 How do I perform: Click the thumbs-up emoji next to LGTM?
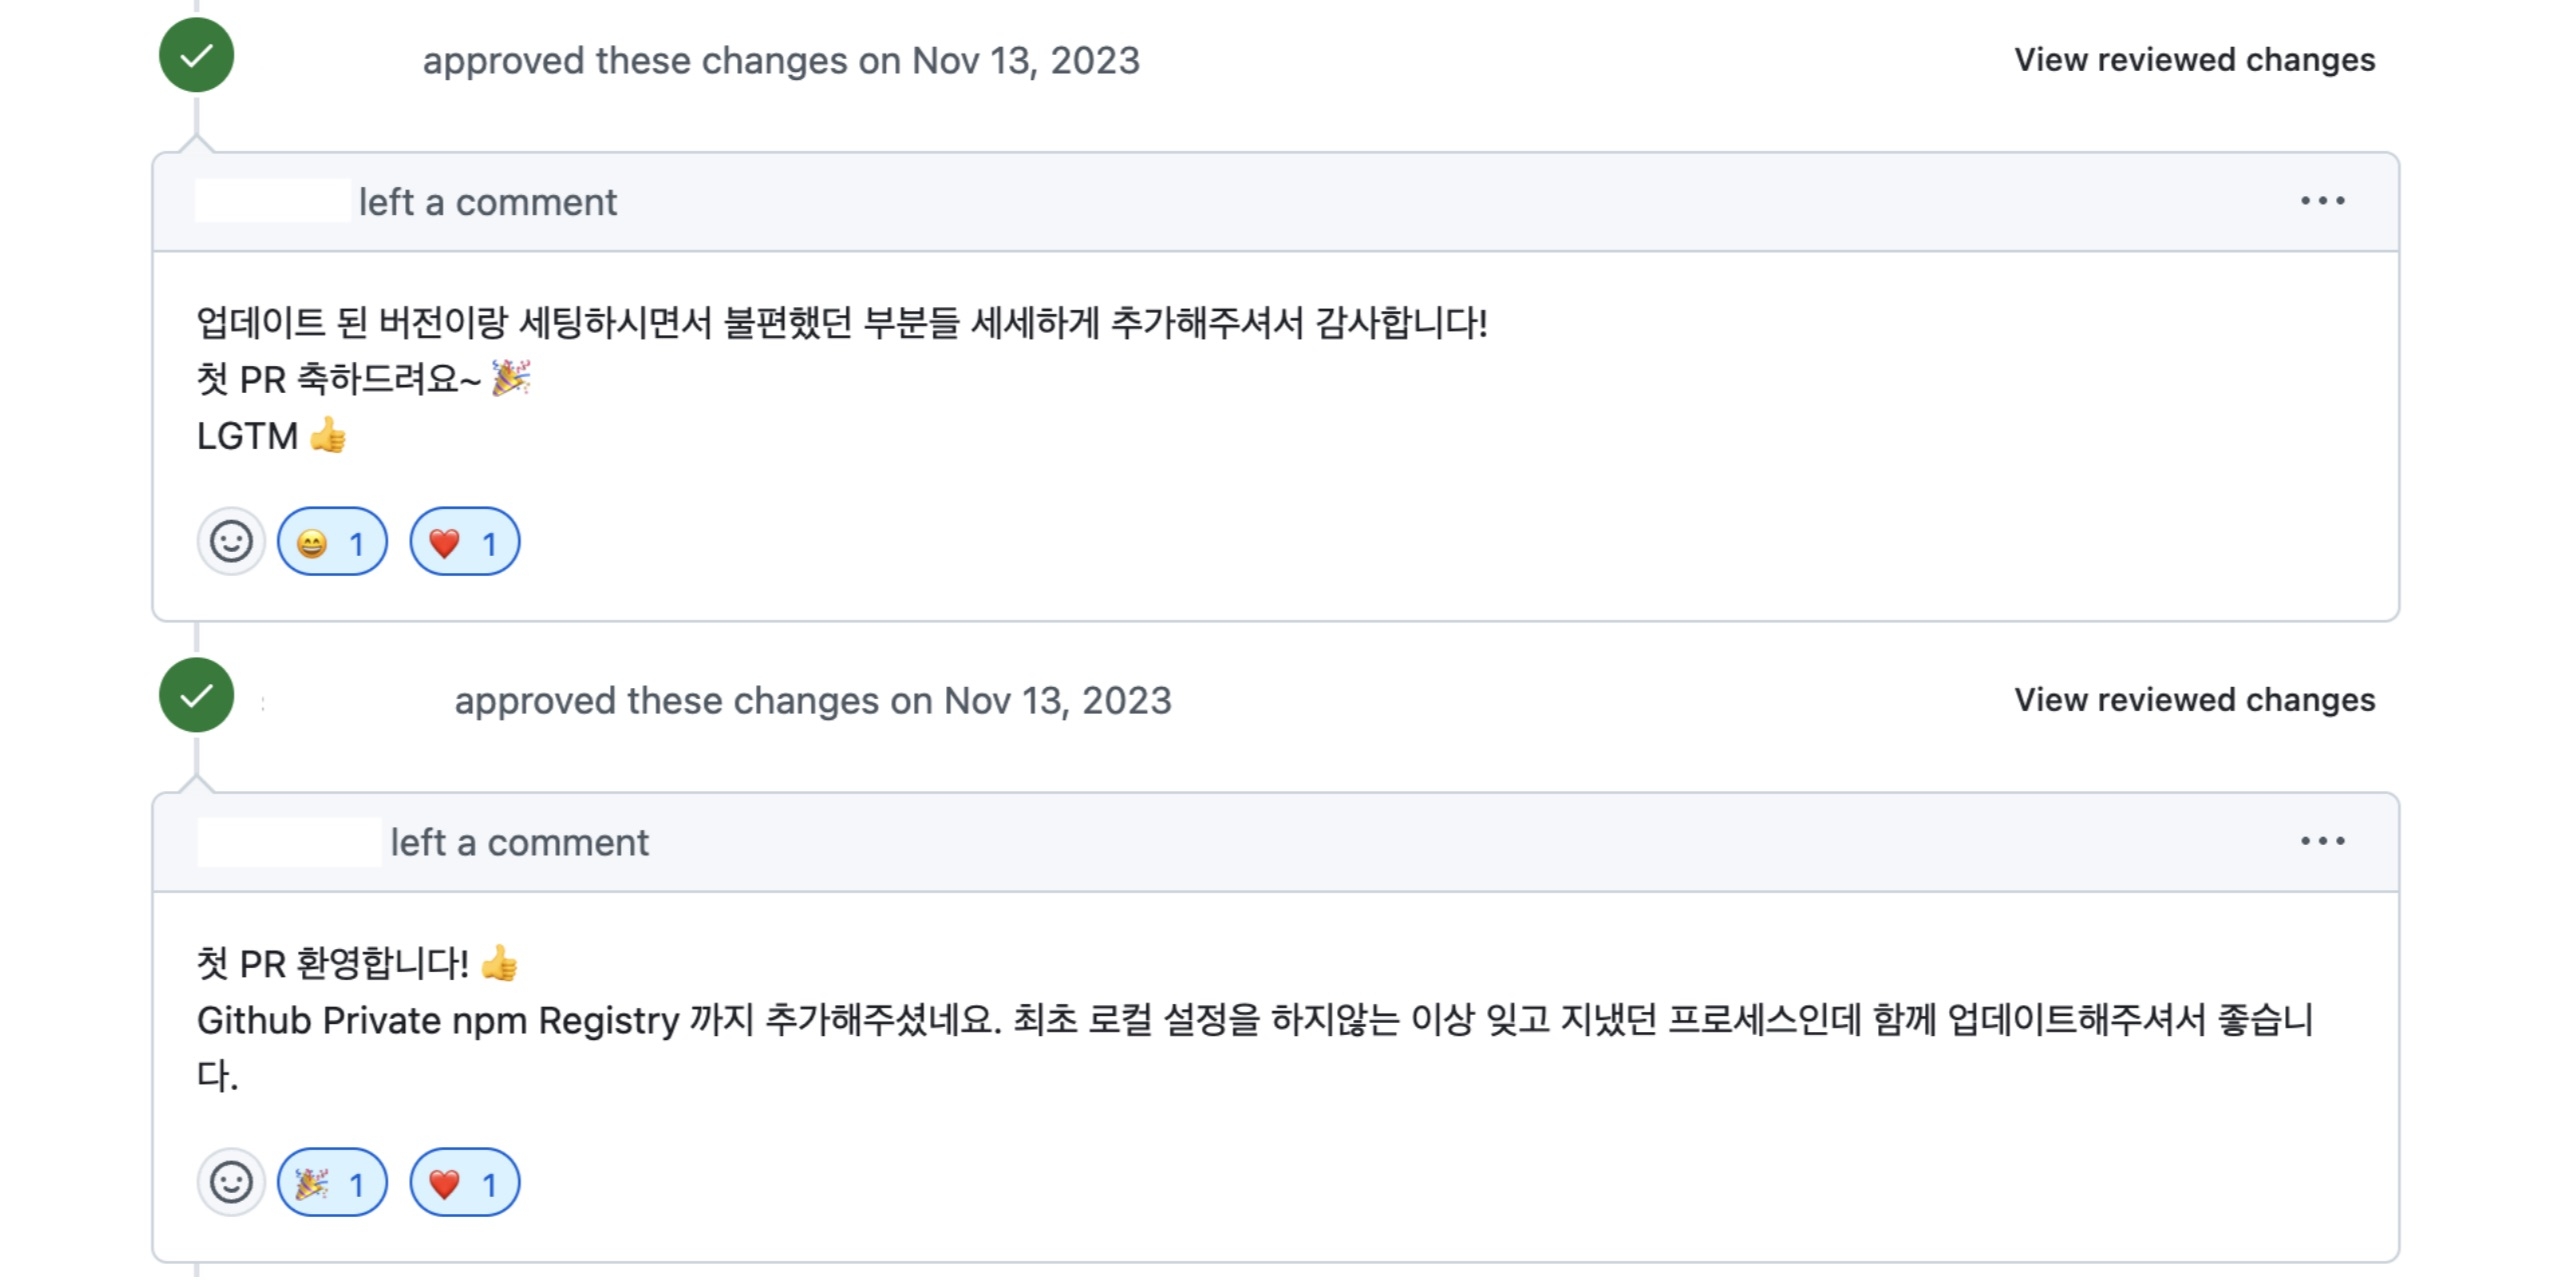[x=328, y=436]
